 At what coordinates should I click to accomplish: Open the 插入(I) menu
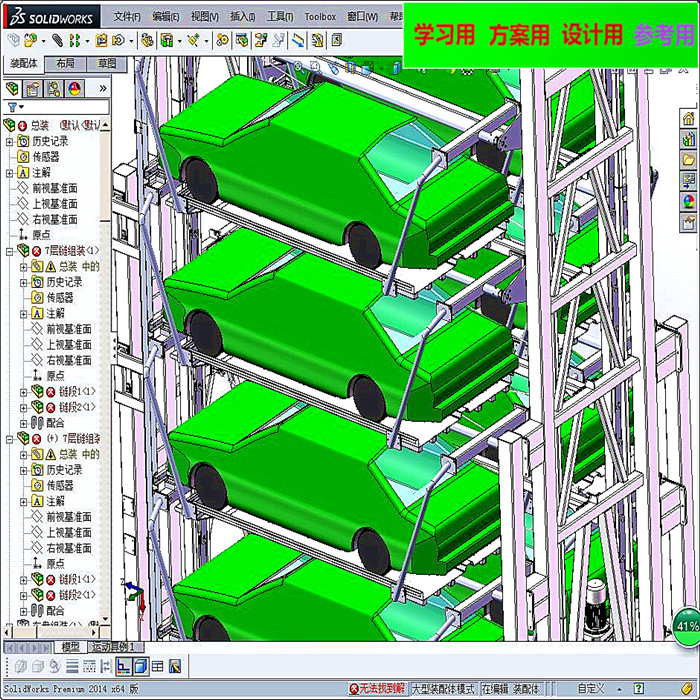point(242,17)
